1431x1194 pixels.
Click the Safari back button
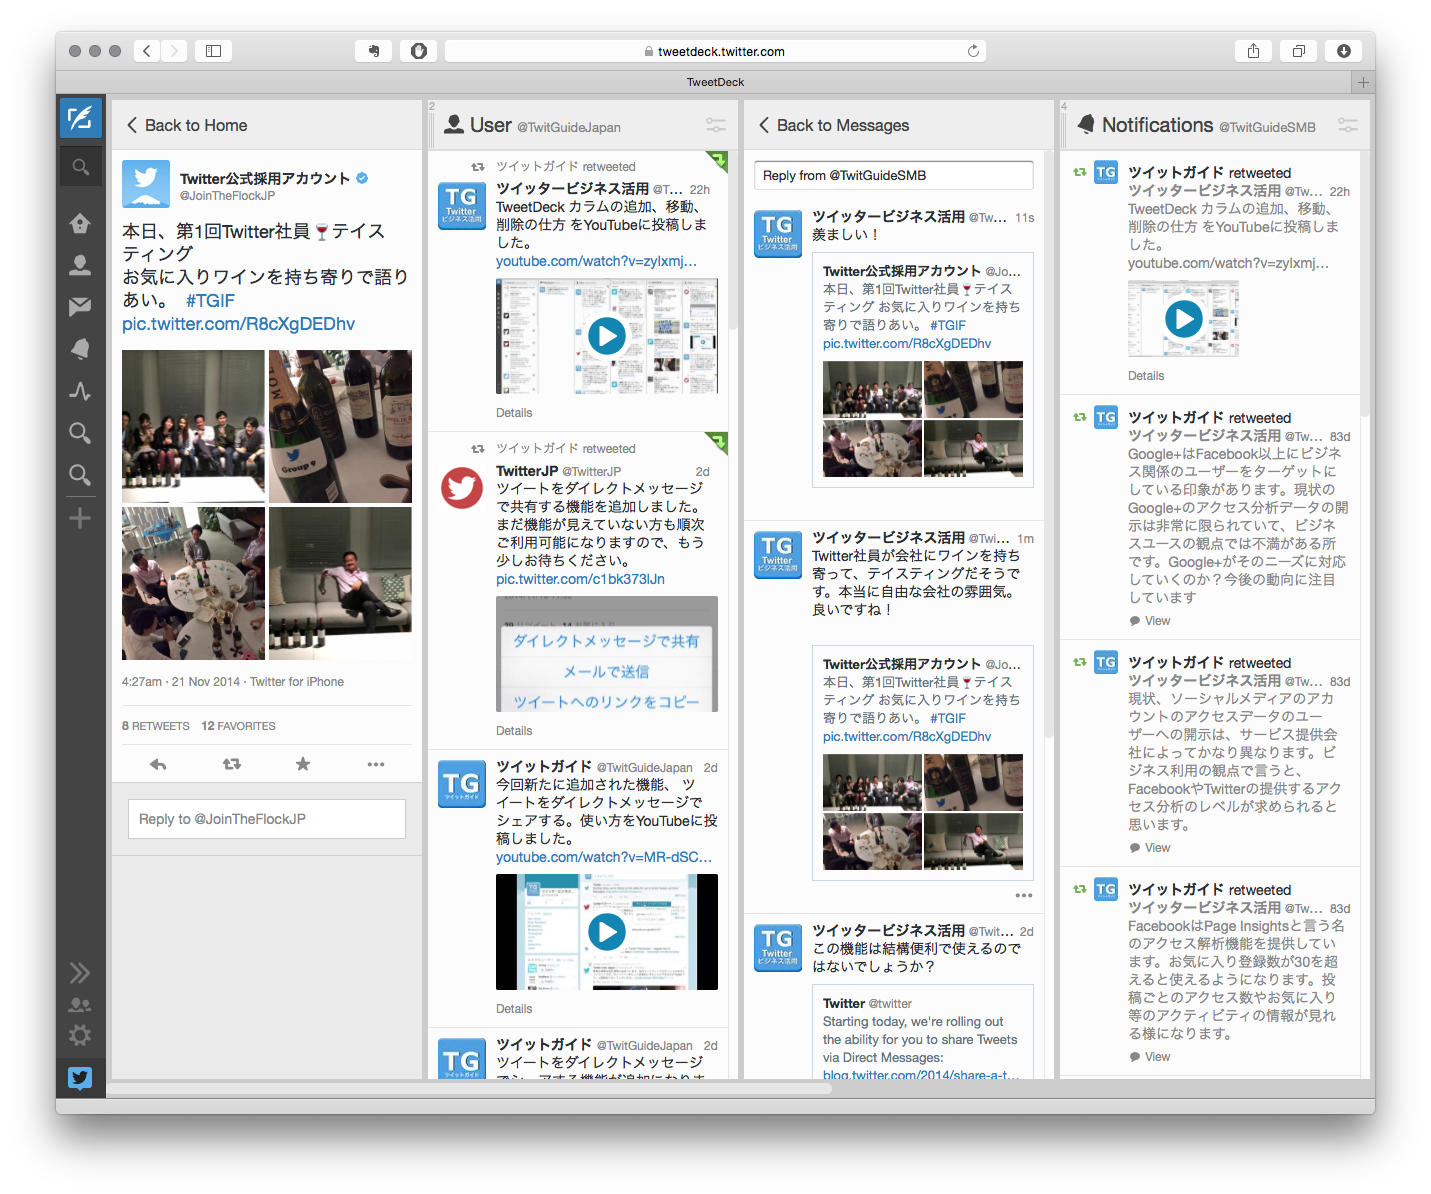pyautogui.click(x=147, y=51)
